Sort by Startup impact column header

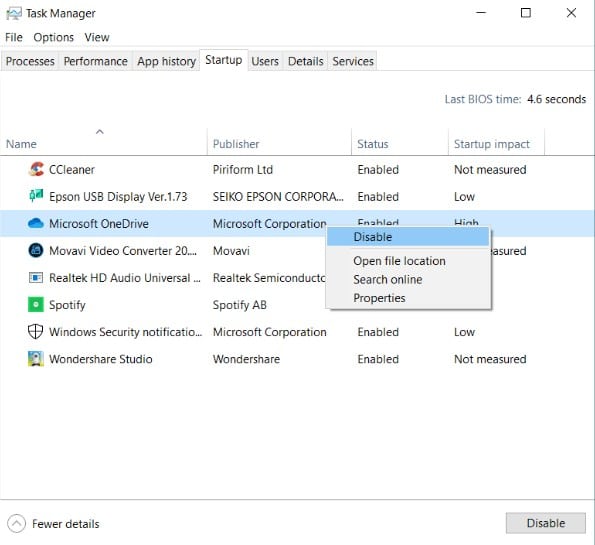point(491,144)
